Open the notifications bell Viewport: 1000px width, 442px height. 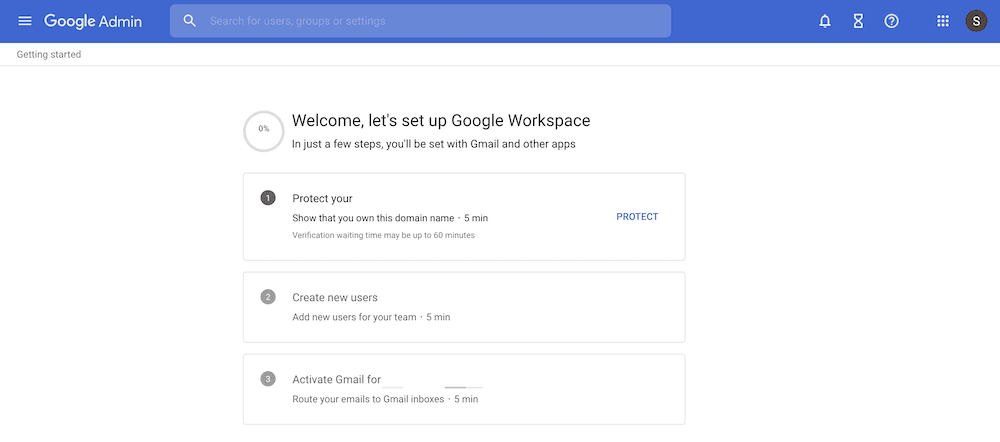[825, 21]
